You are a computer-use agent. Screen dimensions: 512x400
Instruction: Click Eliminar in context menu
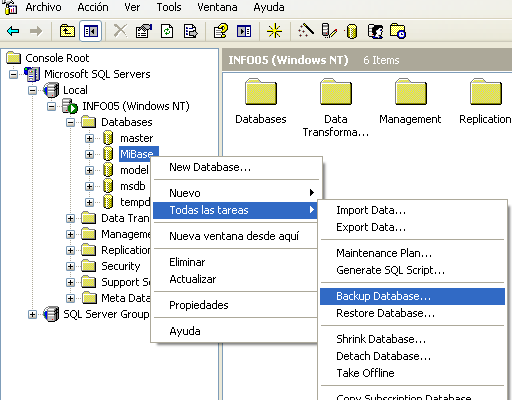236,262
